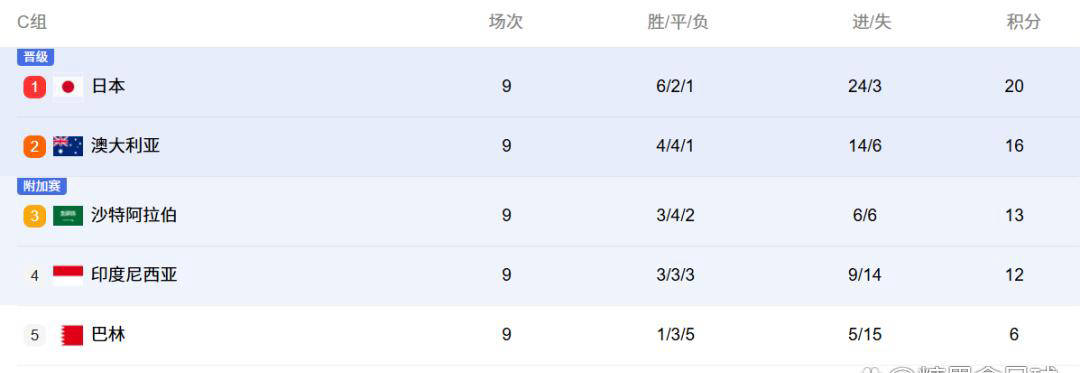Click the 积分 column header

(x=1024, y=22)
